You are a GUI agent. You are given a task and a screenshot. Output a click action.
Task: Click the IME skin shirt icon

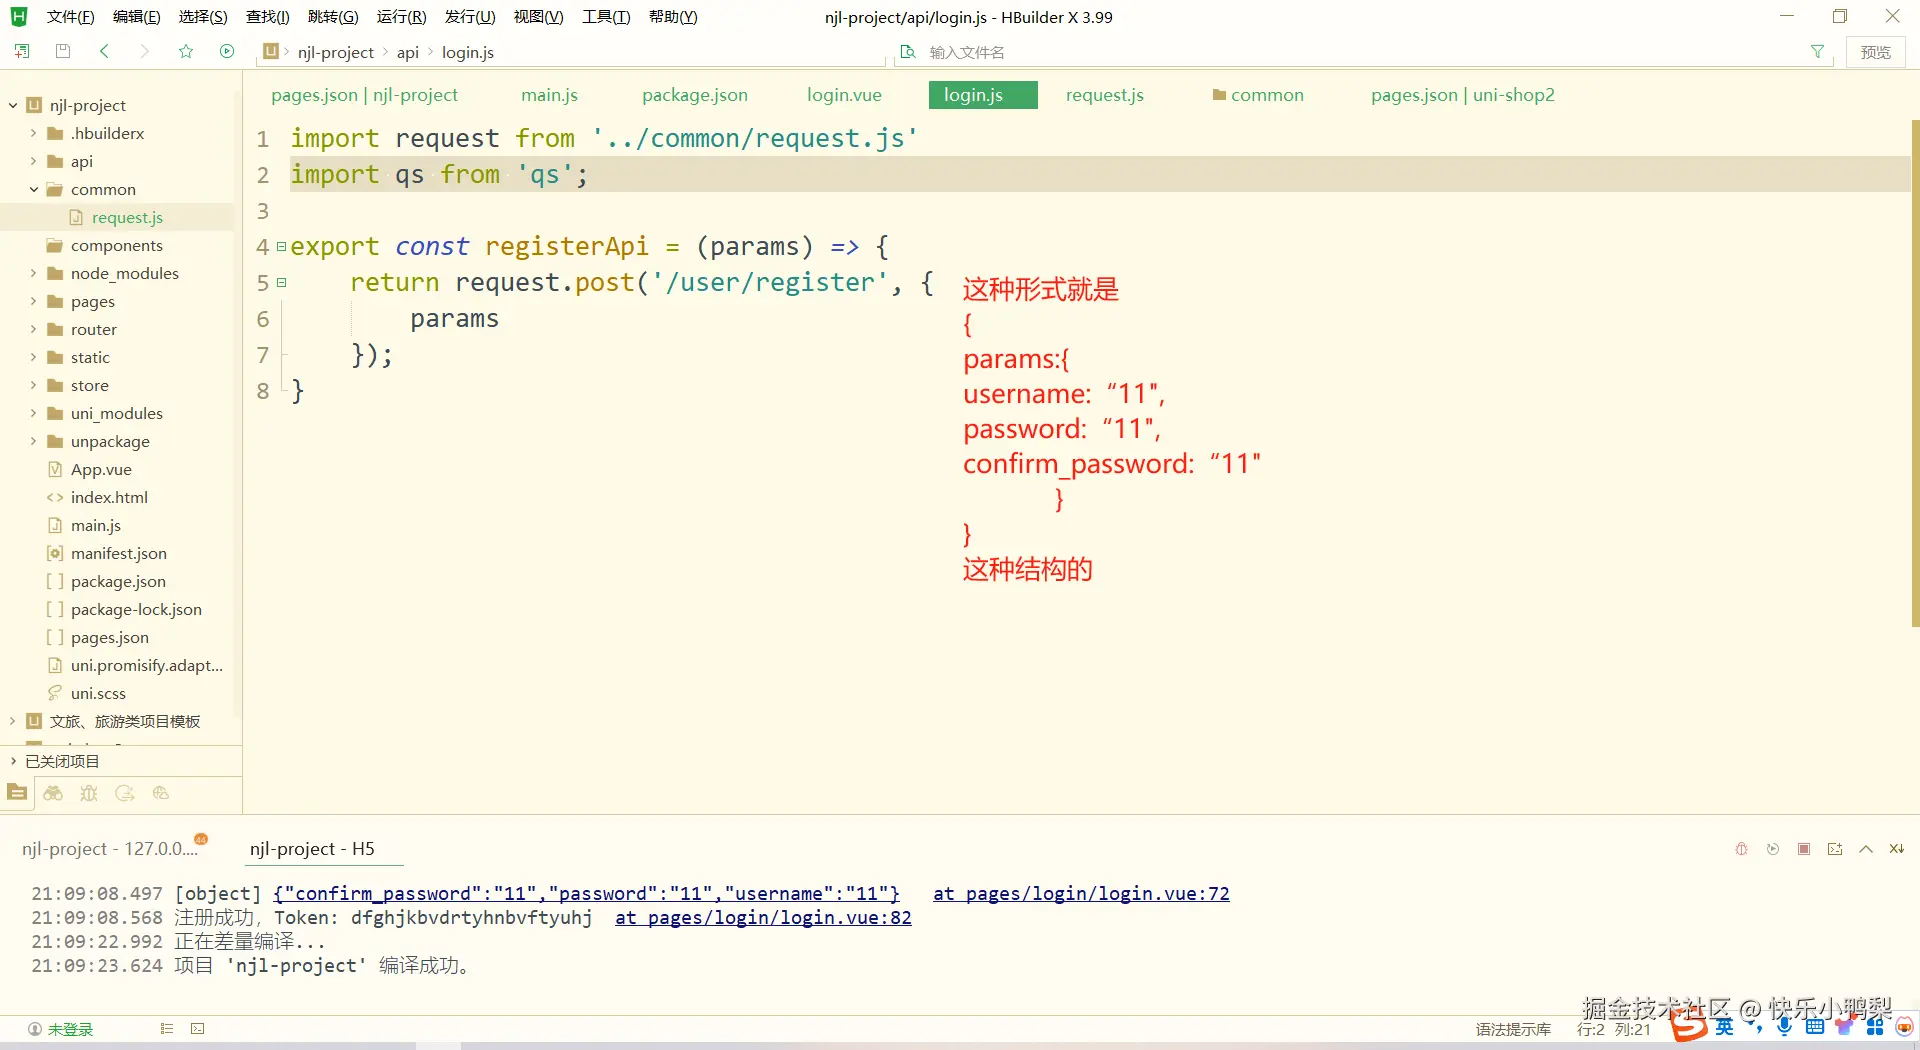tap(1845, 1027)
